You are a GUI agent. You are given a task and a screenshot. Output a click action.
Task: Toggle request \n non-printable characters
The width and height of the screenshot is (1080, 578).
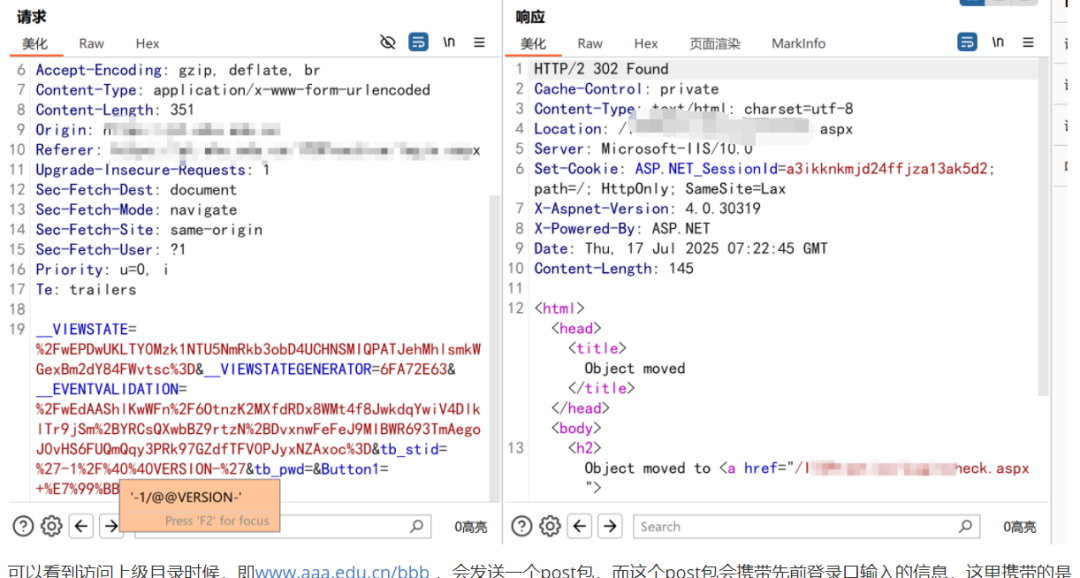pyautogui.click(x=449, y=42)
